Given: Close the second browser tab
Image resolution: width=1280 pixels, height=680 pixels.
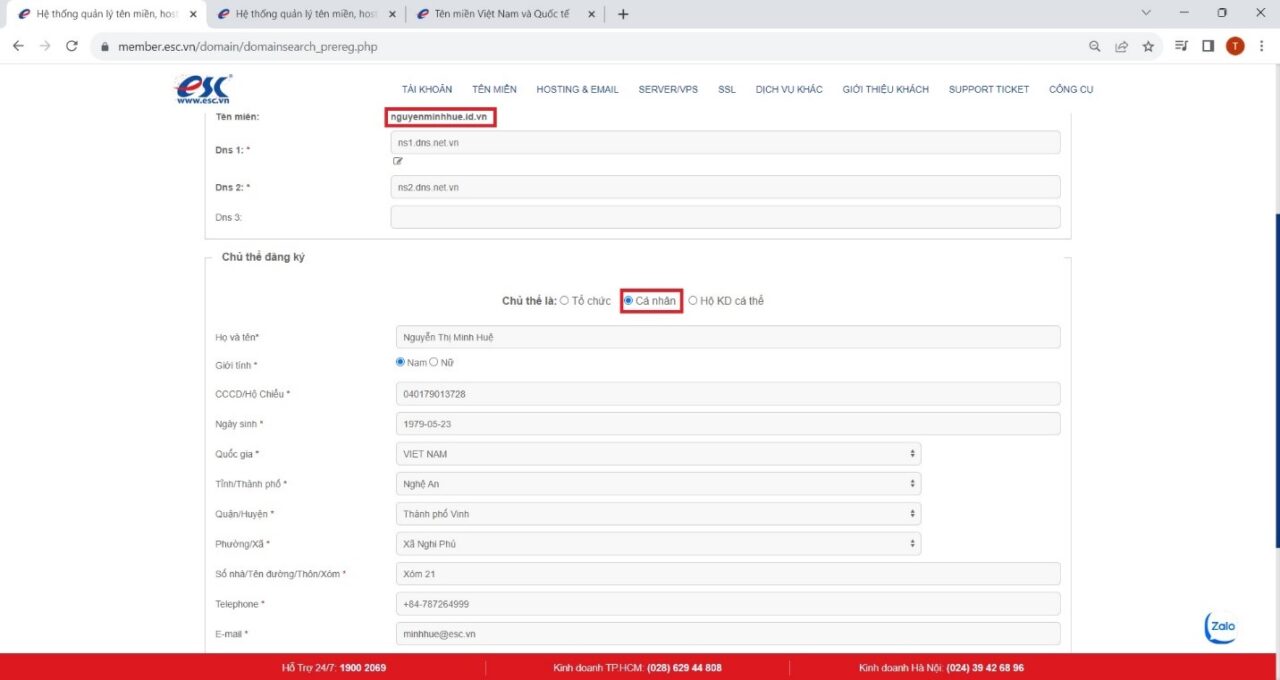Looking at the screenshot, I should pyautogui.click(x=393, y=15).
